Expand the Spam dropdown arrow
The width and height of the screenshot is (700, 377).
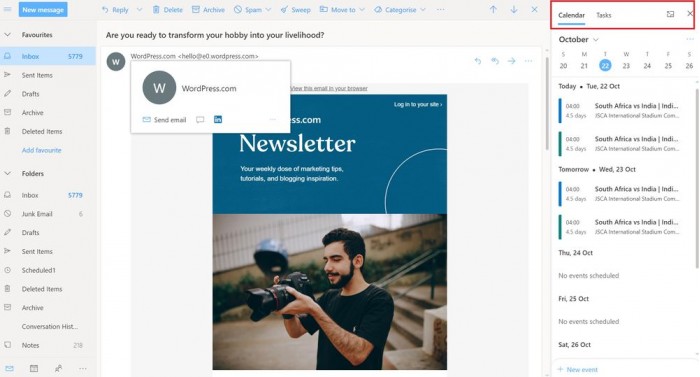pos(268,9)
